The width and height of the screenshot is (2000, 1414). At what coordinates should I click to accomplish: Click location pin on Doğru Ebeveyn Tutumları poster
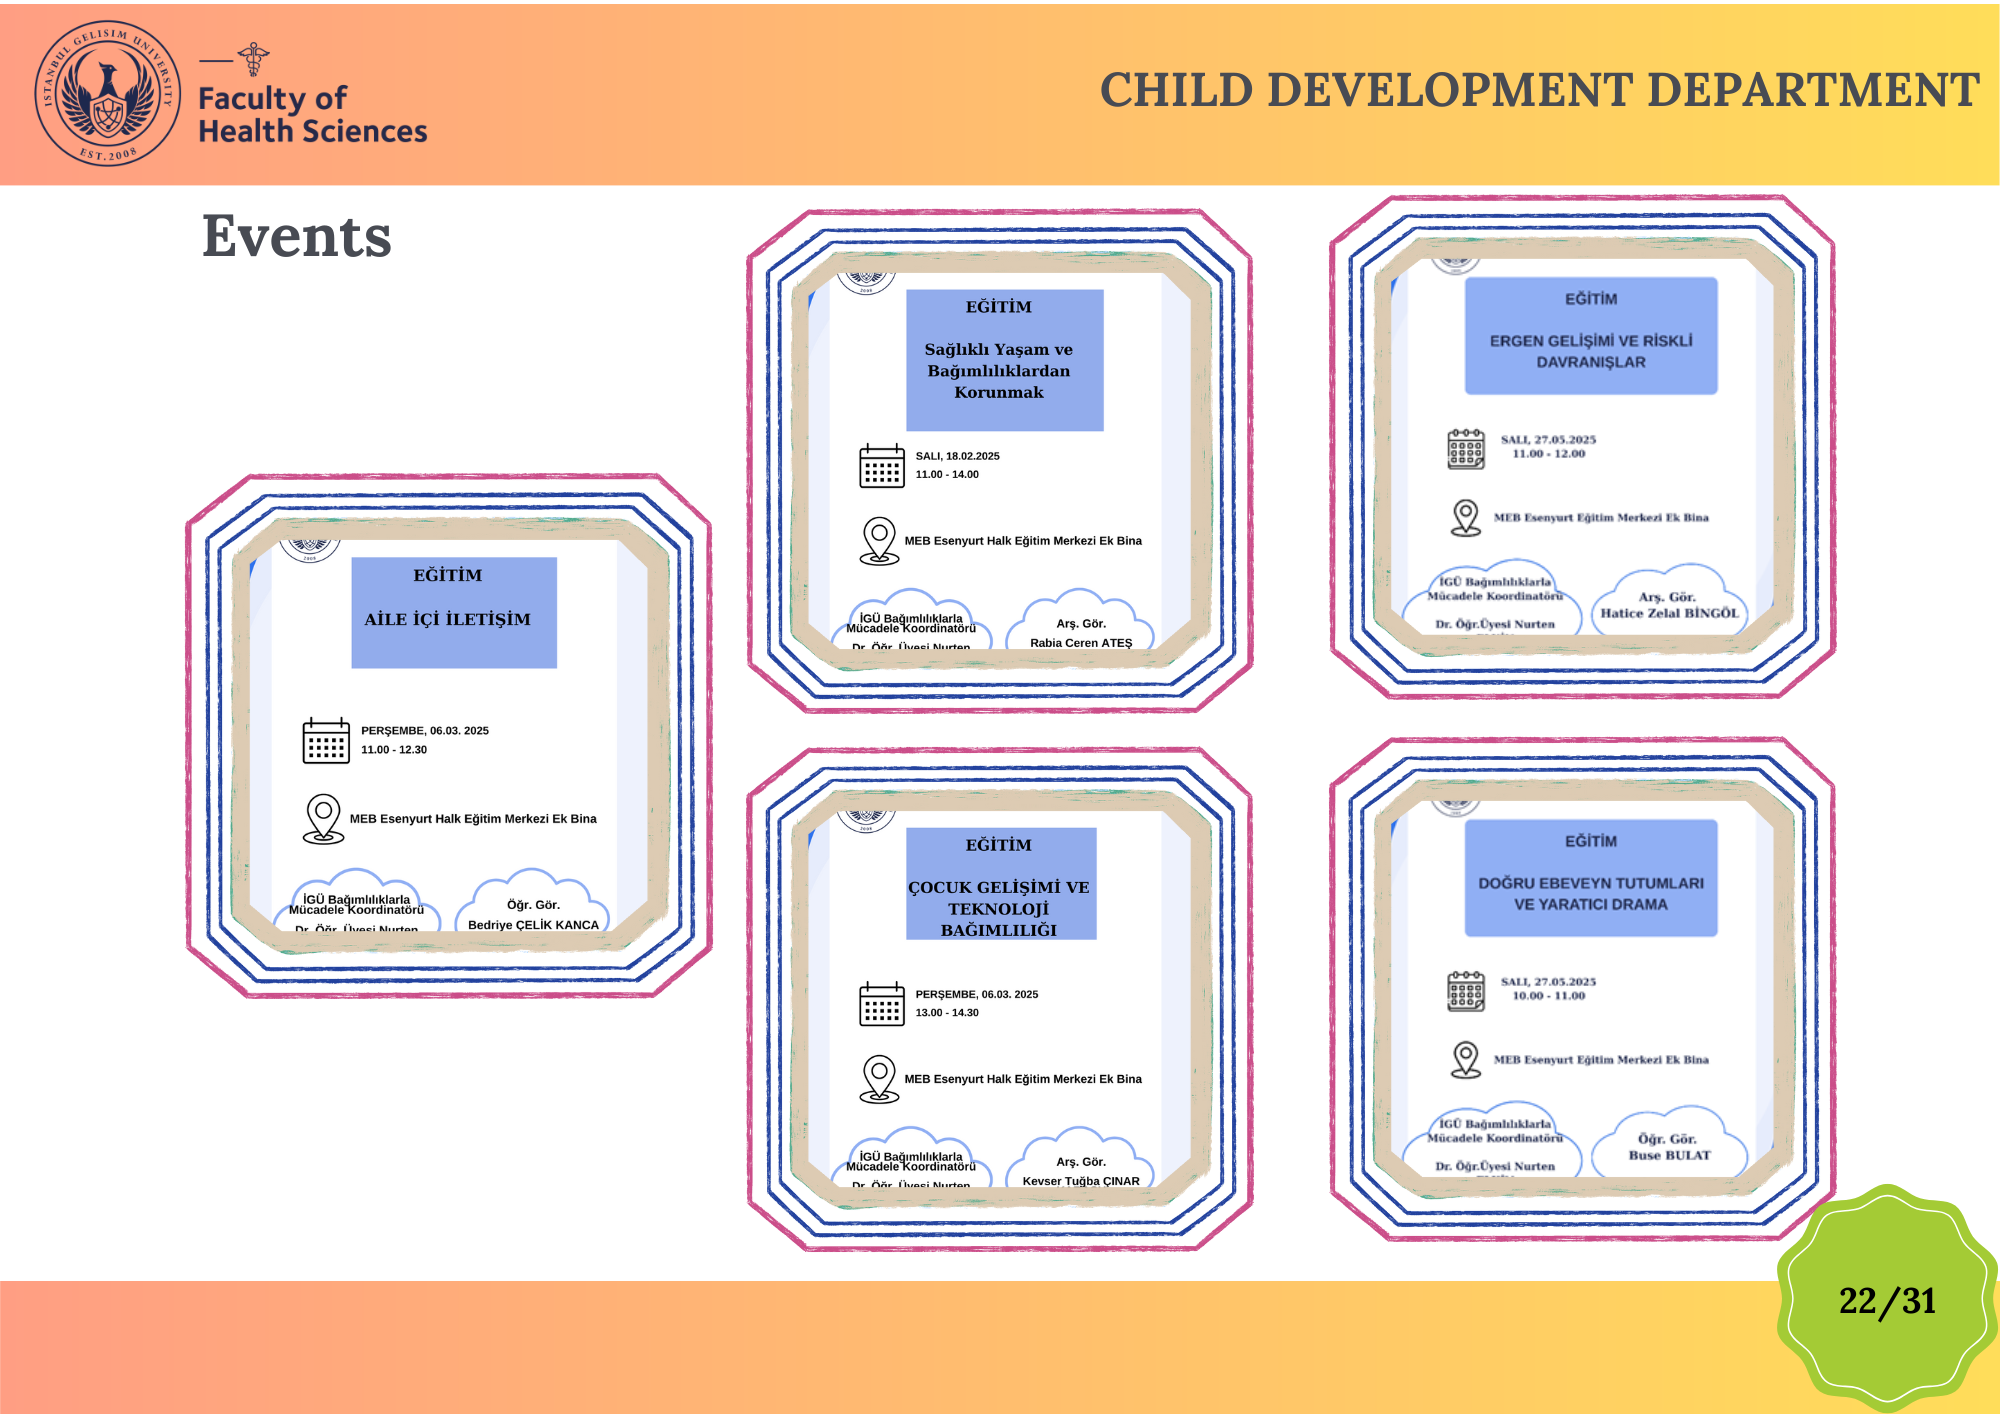(1466, 1059)
